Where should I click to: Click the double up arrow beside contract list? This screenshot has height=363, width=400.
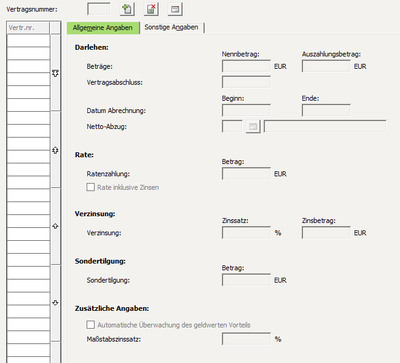point(55,150)
